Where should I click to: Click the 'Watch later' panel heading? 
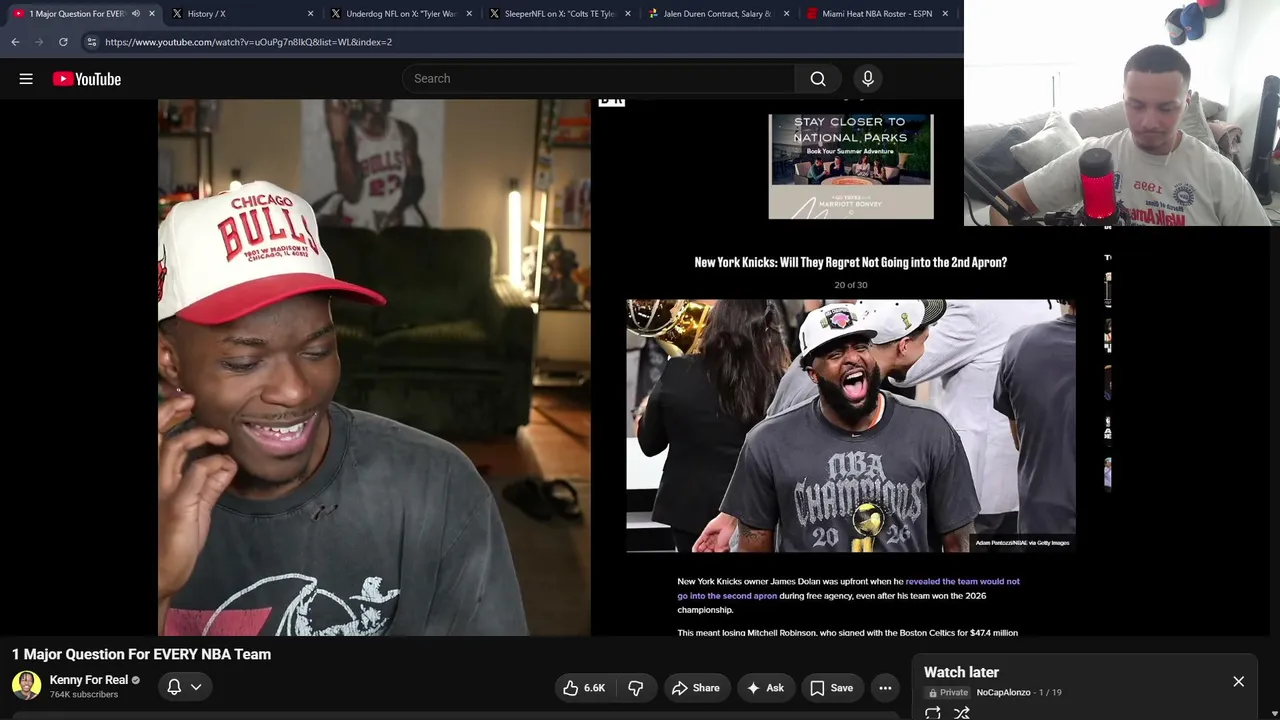(x=961, y=672)
